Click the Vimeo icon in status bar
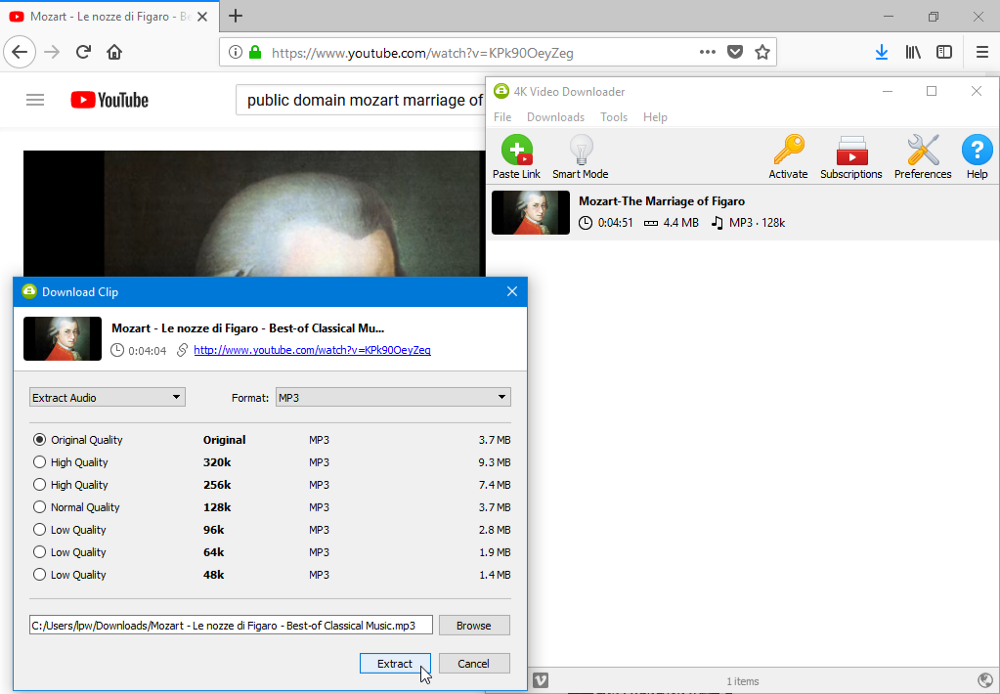This screenshot has width=1000, height=694. (x=540, y=681)
